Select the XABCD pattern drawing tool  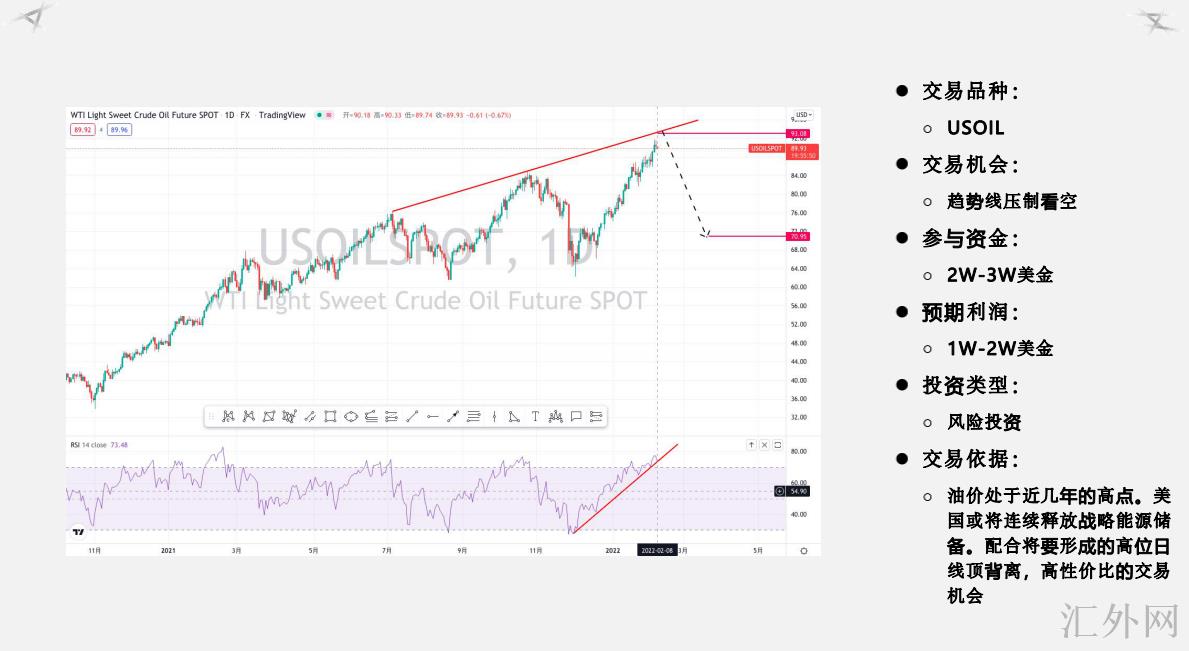pyautogui.click(x=228, y=417)
